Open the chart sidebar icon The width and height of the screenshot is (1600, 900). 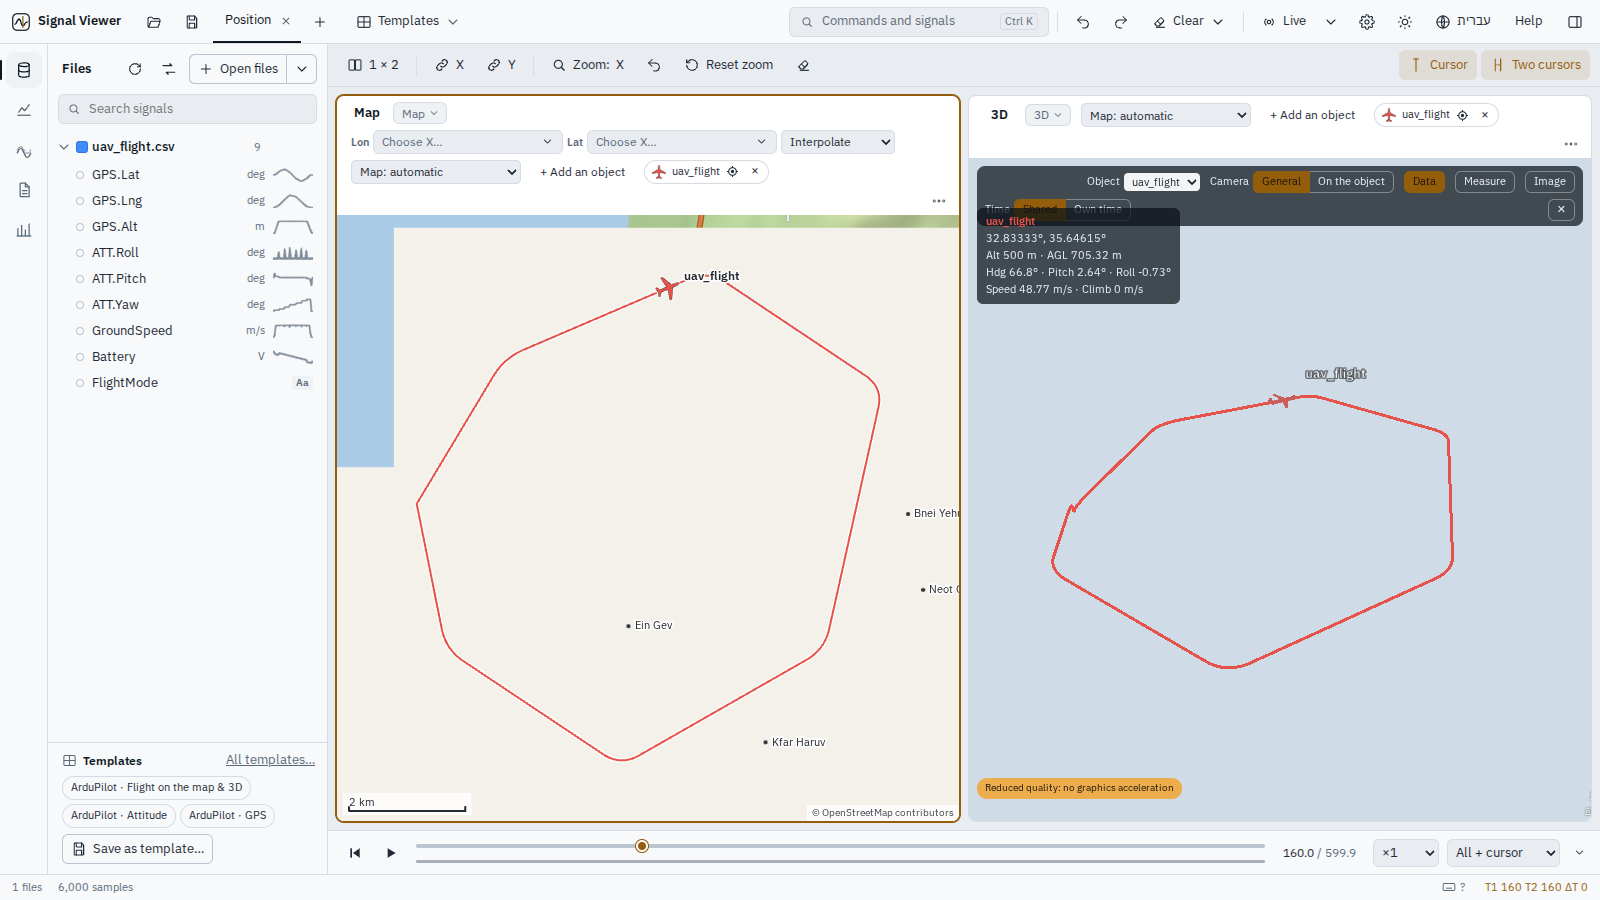click(24, 110)
